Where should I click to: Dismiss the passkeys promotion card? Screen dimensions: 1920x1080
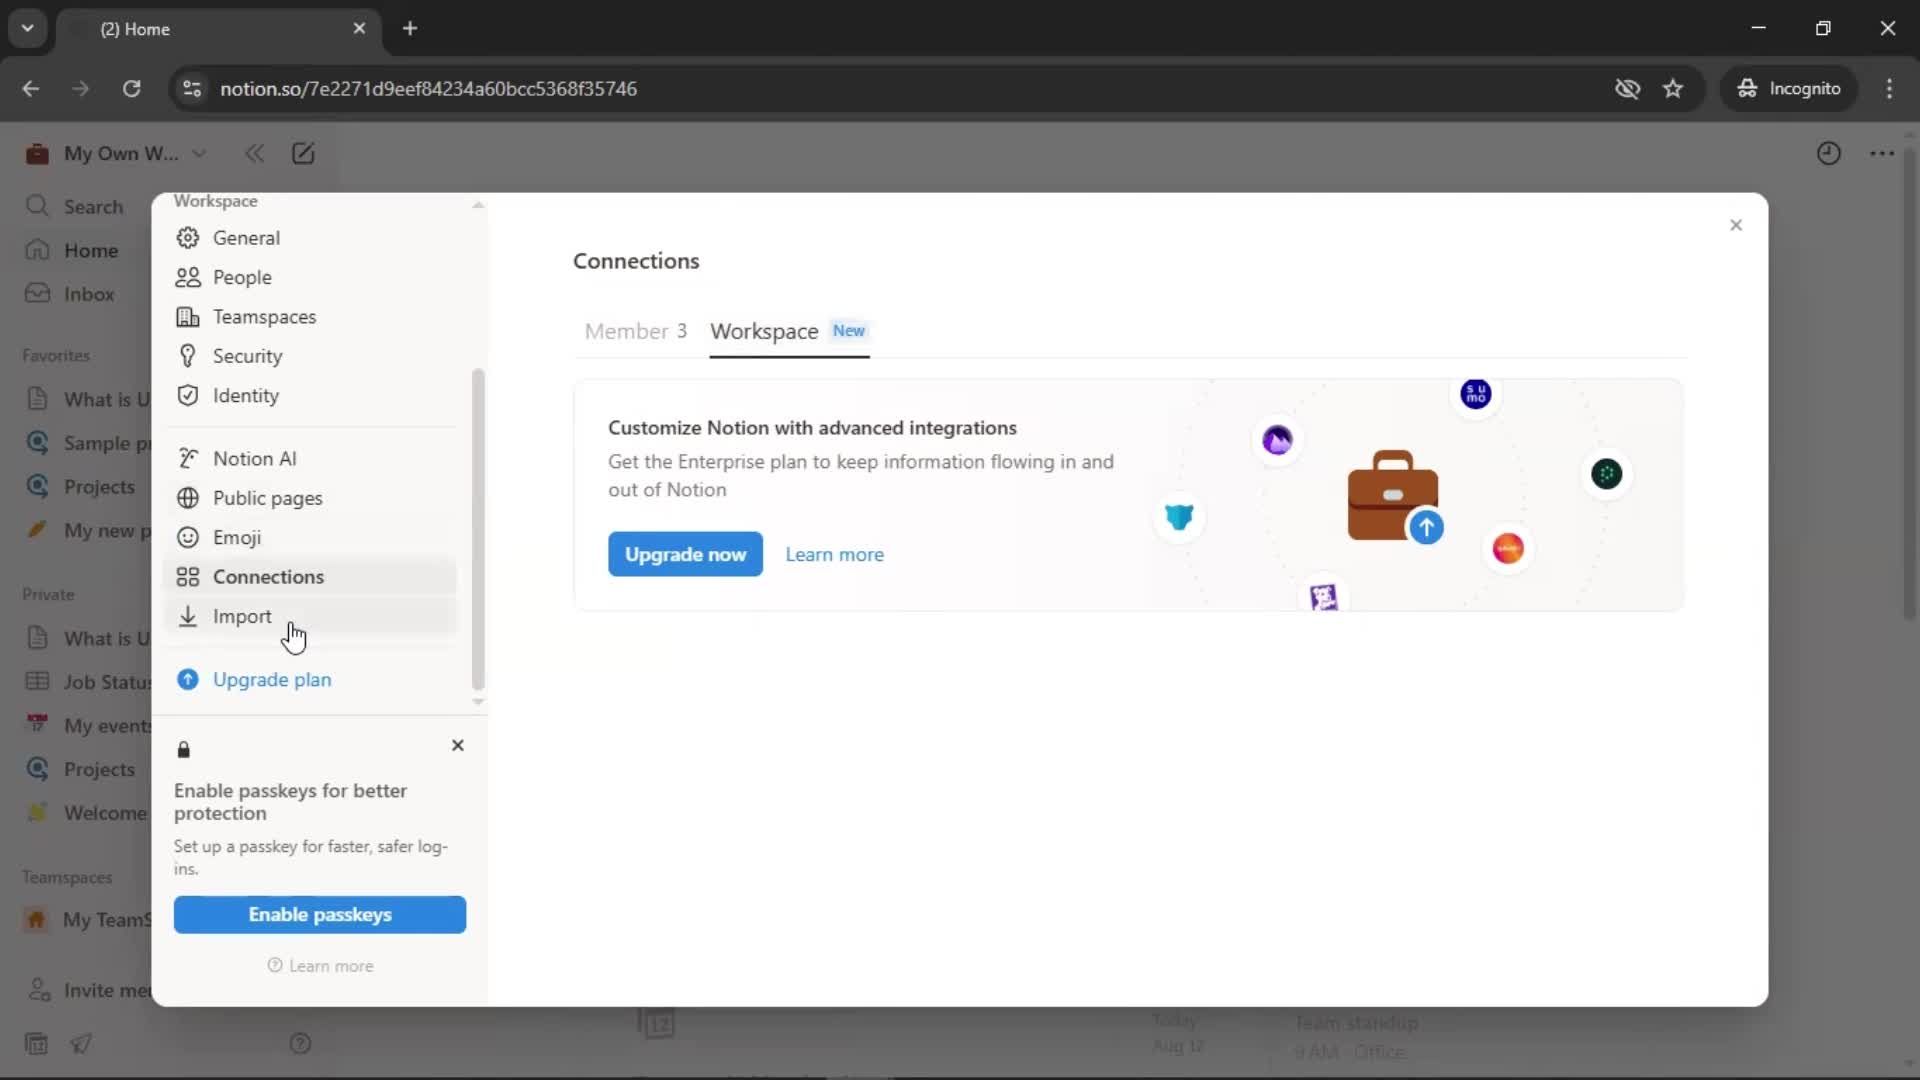coord(458,745)
